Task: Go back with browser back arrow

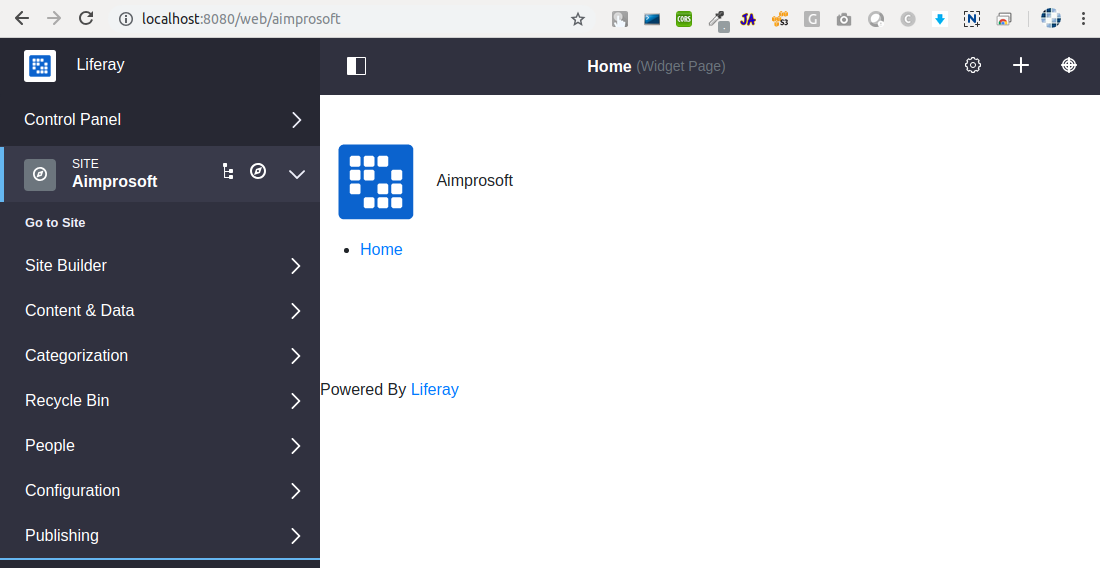Action: pos(22,18)
